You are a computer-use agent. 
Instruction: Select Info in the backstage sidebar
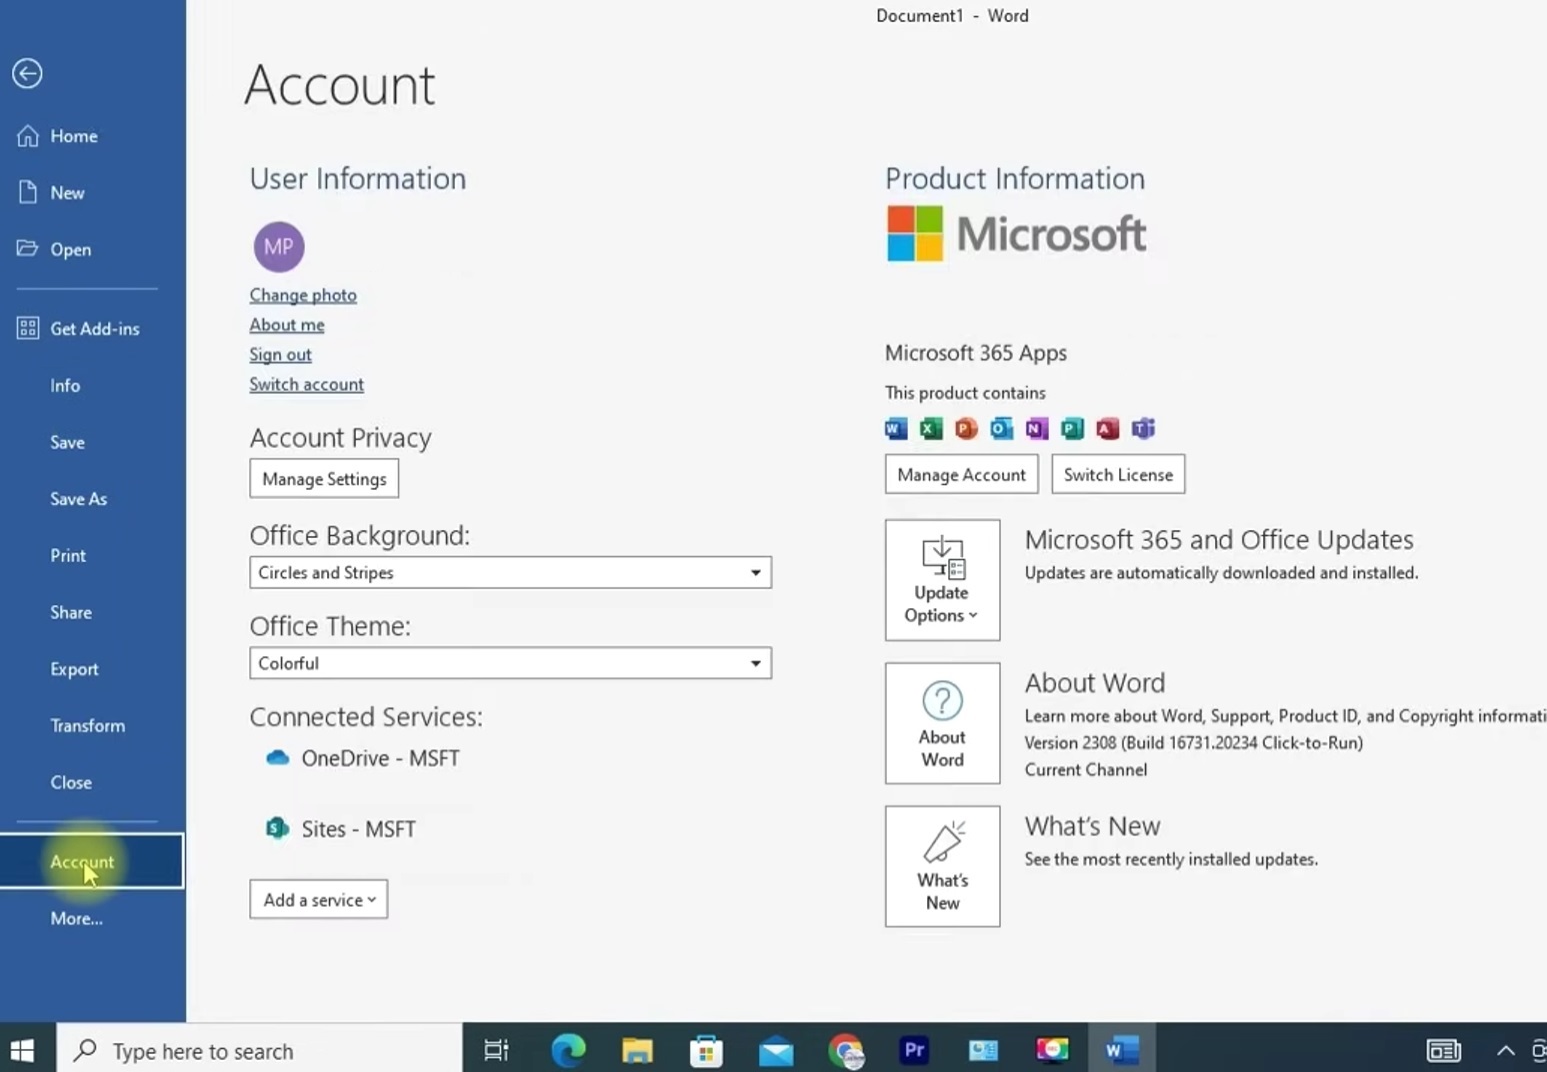point(65,385)
